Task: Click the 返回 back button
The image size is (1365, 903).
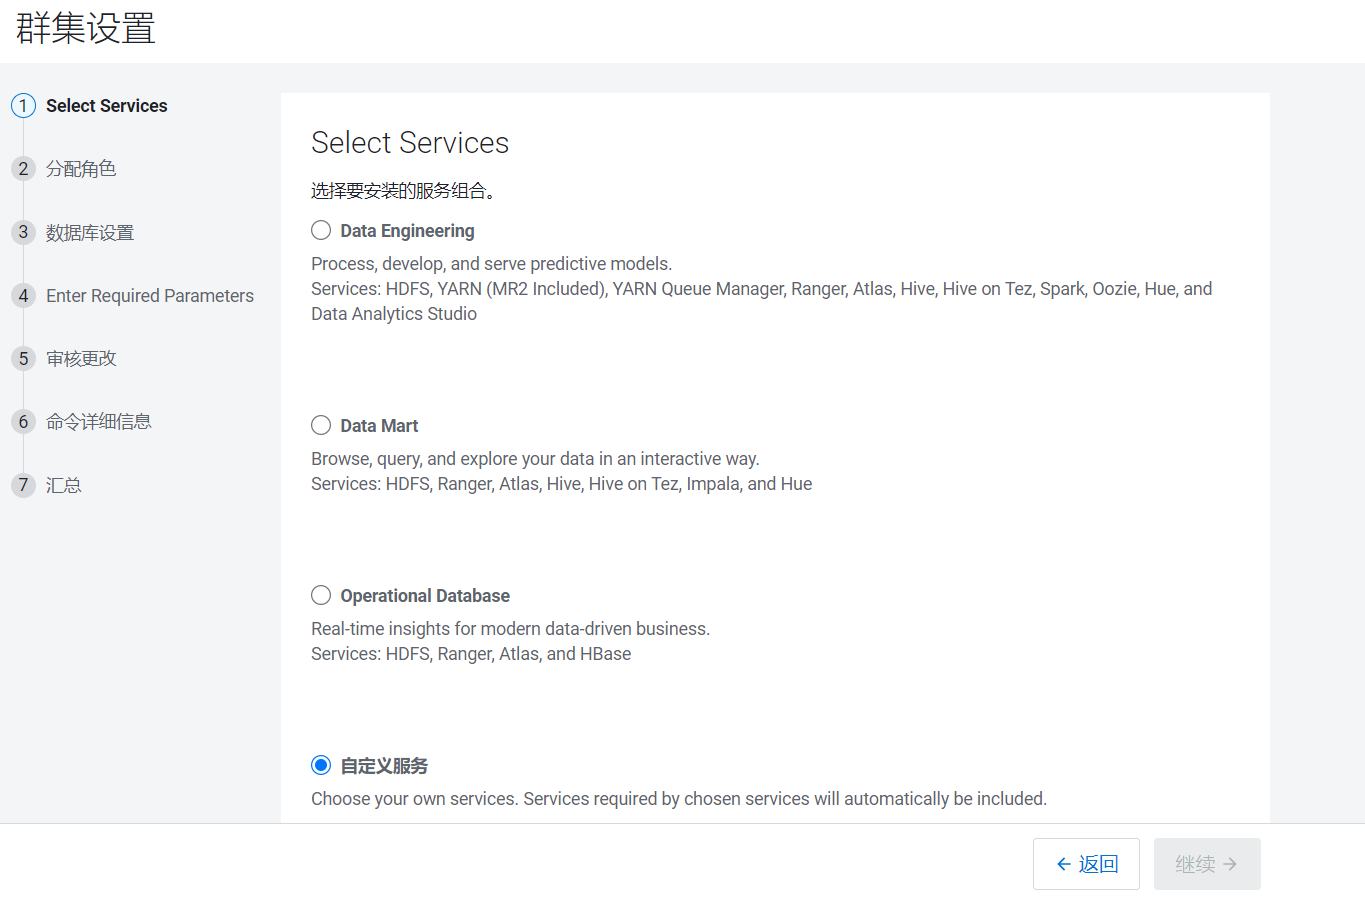Action: (x=1086, y=864)
